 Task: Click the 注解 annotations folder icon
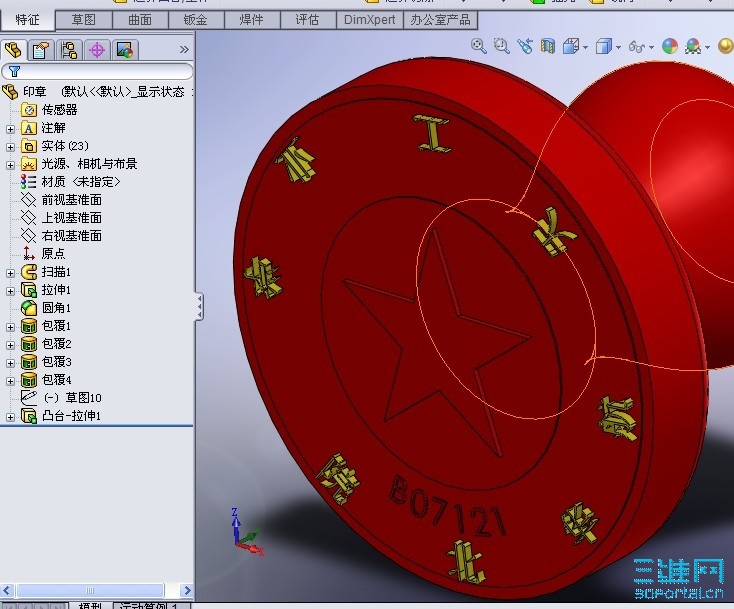pos(29,128)
